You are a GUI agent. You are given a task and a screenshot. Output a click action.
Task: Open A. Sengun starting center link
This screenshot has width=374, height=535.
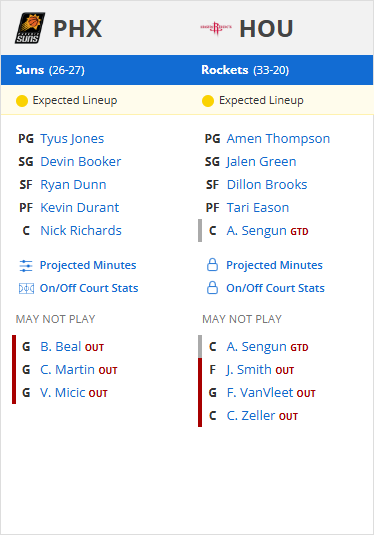pos(257,231)
